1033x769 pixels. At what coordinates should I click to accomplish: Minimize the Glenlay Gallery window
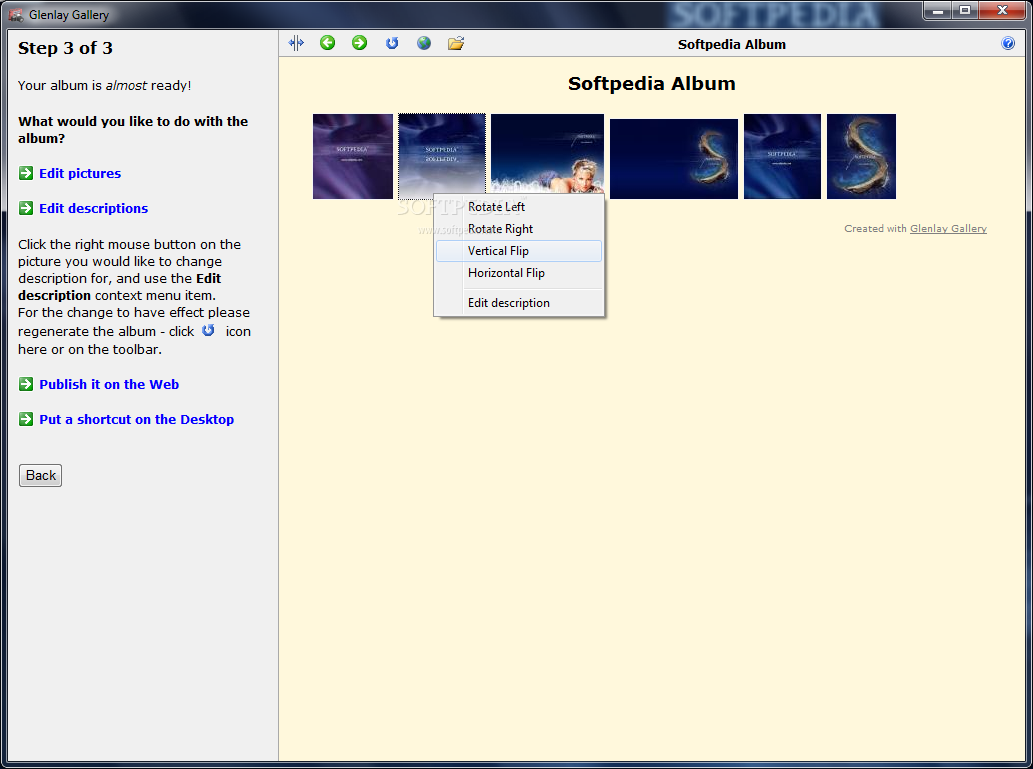click(937, 10)
